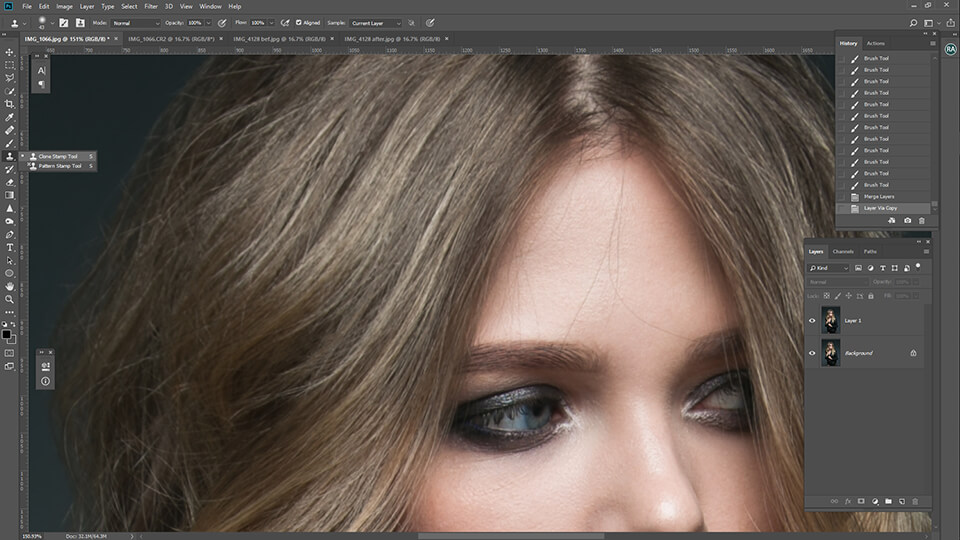
Task: Select the Brush tool in the toolbar
Action: point(9,143)
